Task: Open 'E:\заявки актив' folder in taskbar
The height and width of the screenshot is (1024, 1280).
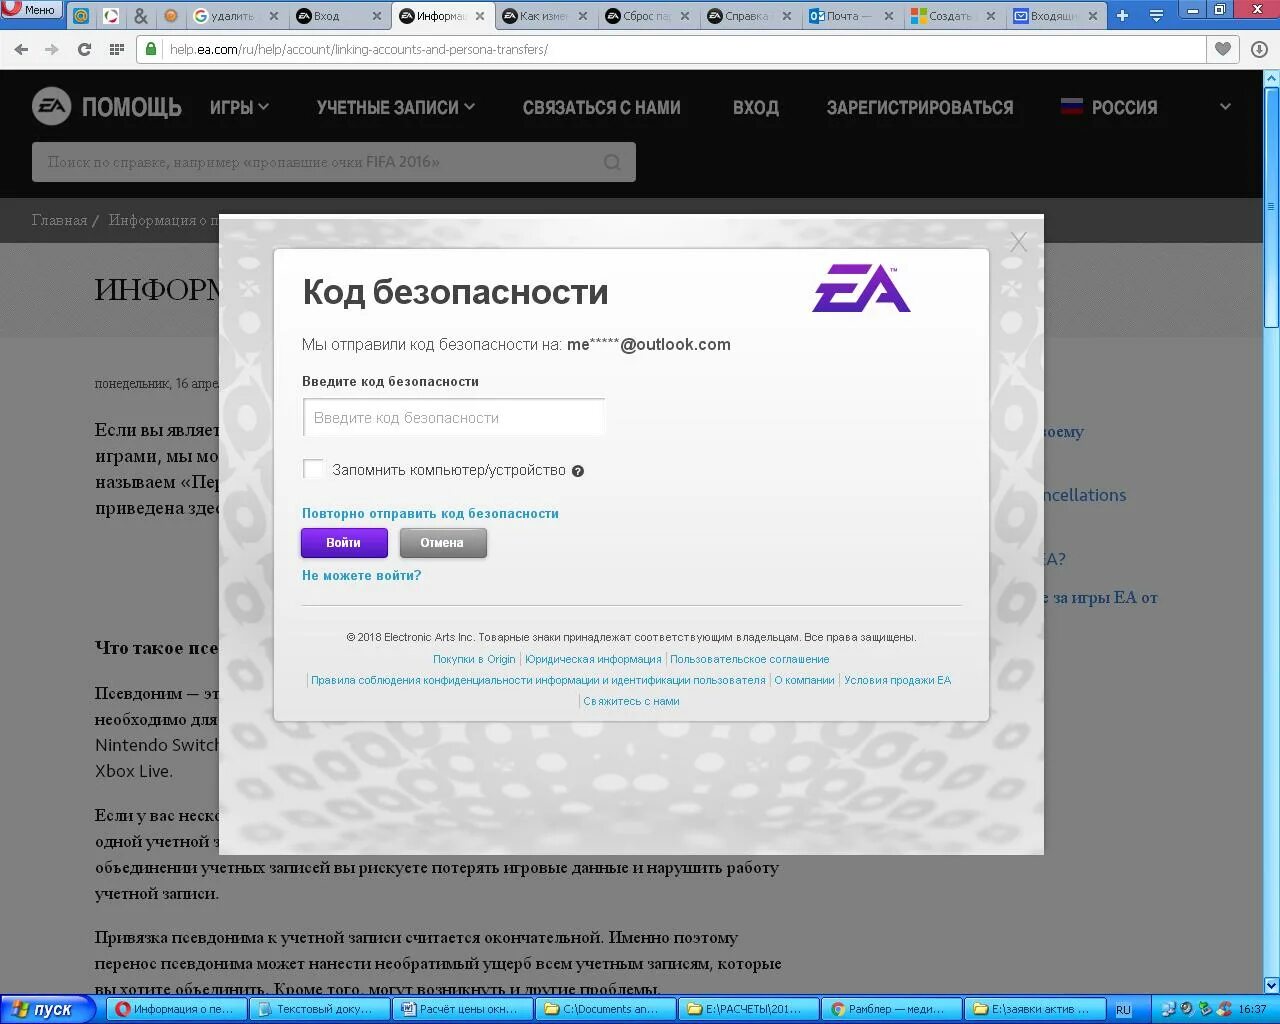Action: [x=1034, y=1009]
